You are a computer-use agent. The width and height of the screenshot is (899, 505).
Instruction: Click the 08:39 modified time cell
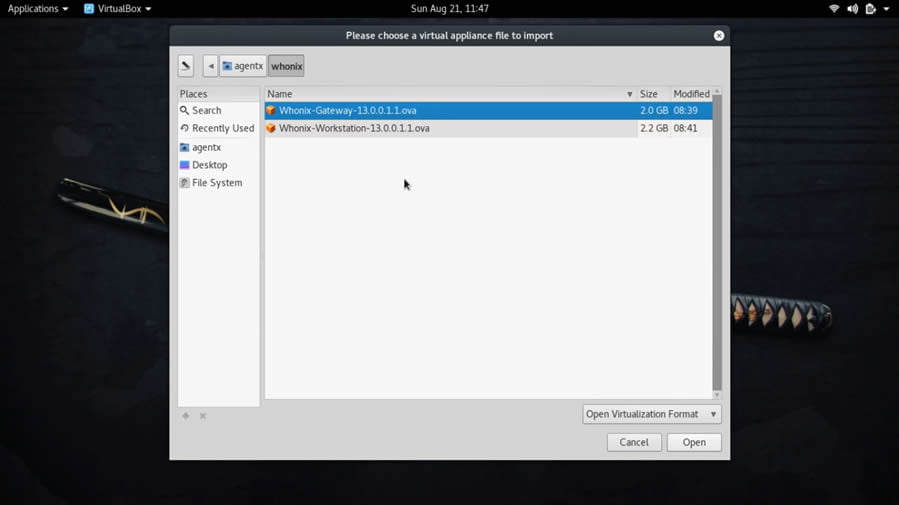coord(686,111)
